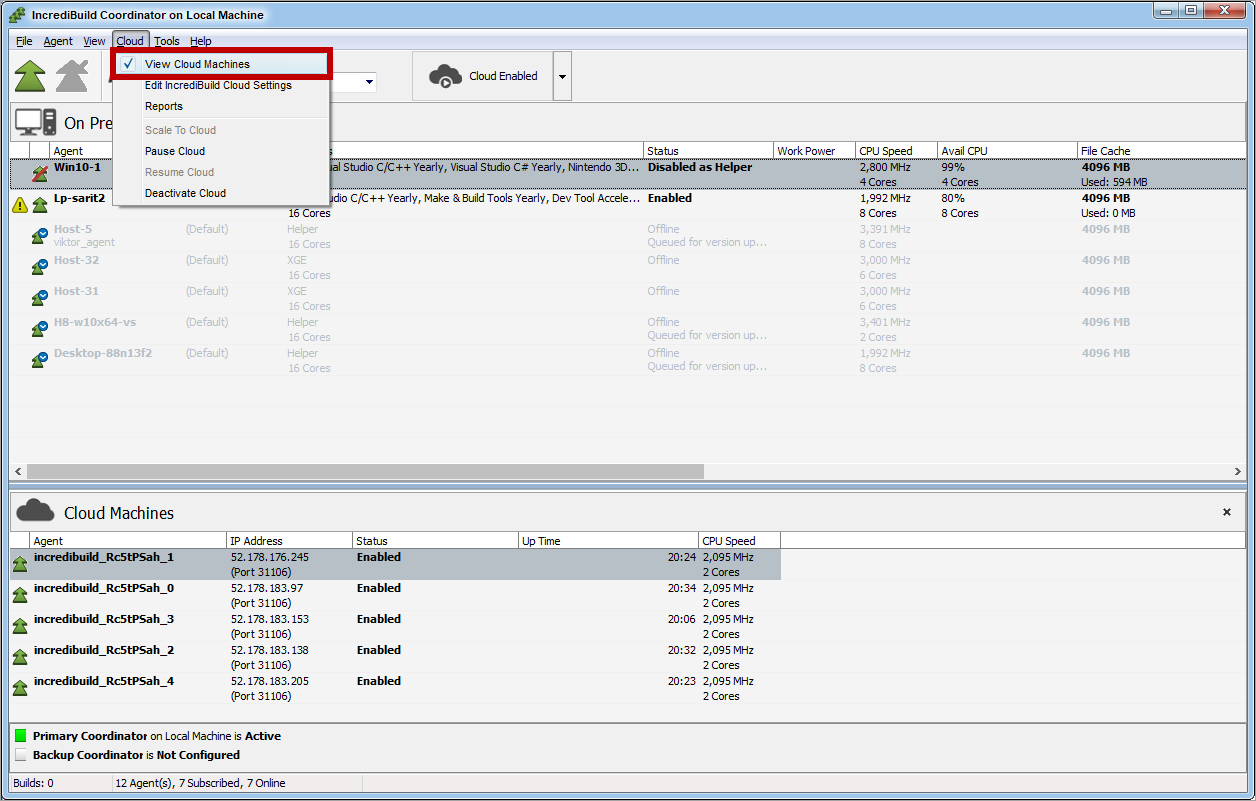Open Reports from the Cloud menu
This screenshot has height=801, width=1256.
pyautogui.click(x=223, y=106)
